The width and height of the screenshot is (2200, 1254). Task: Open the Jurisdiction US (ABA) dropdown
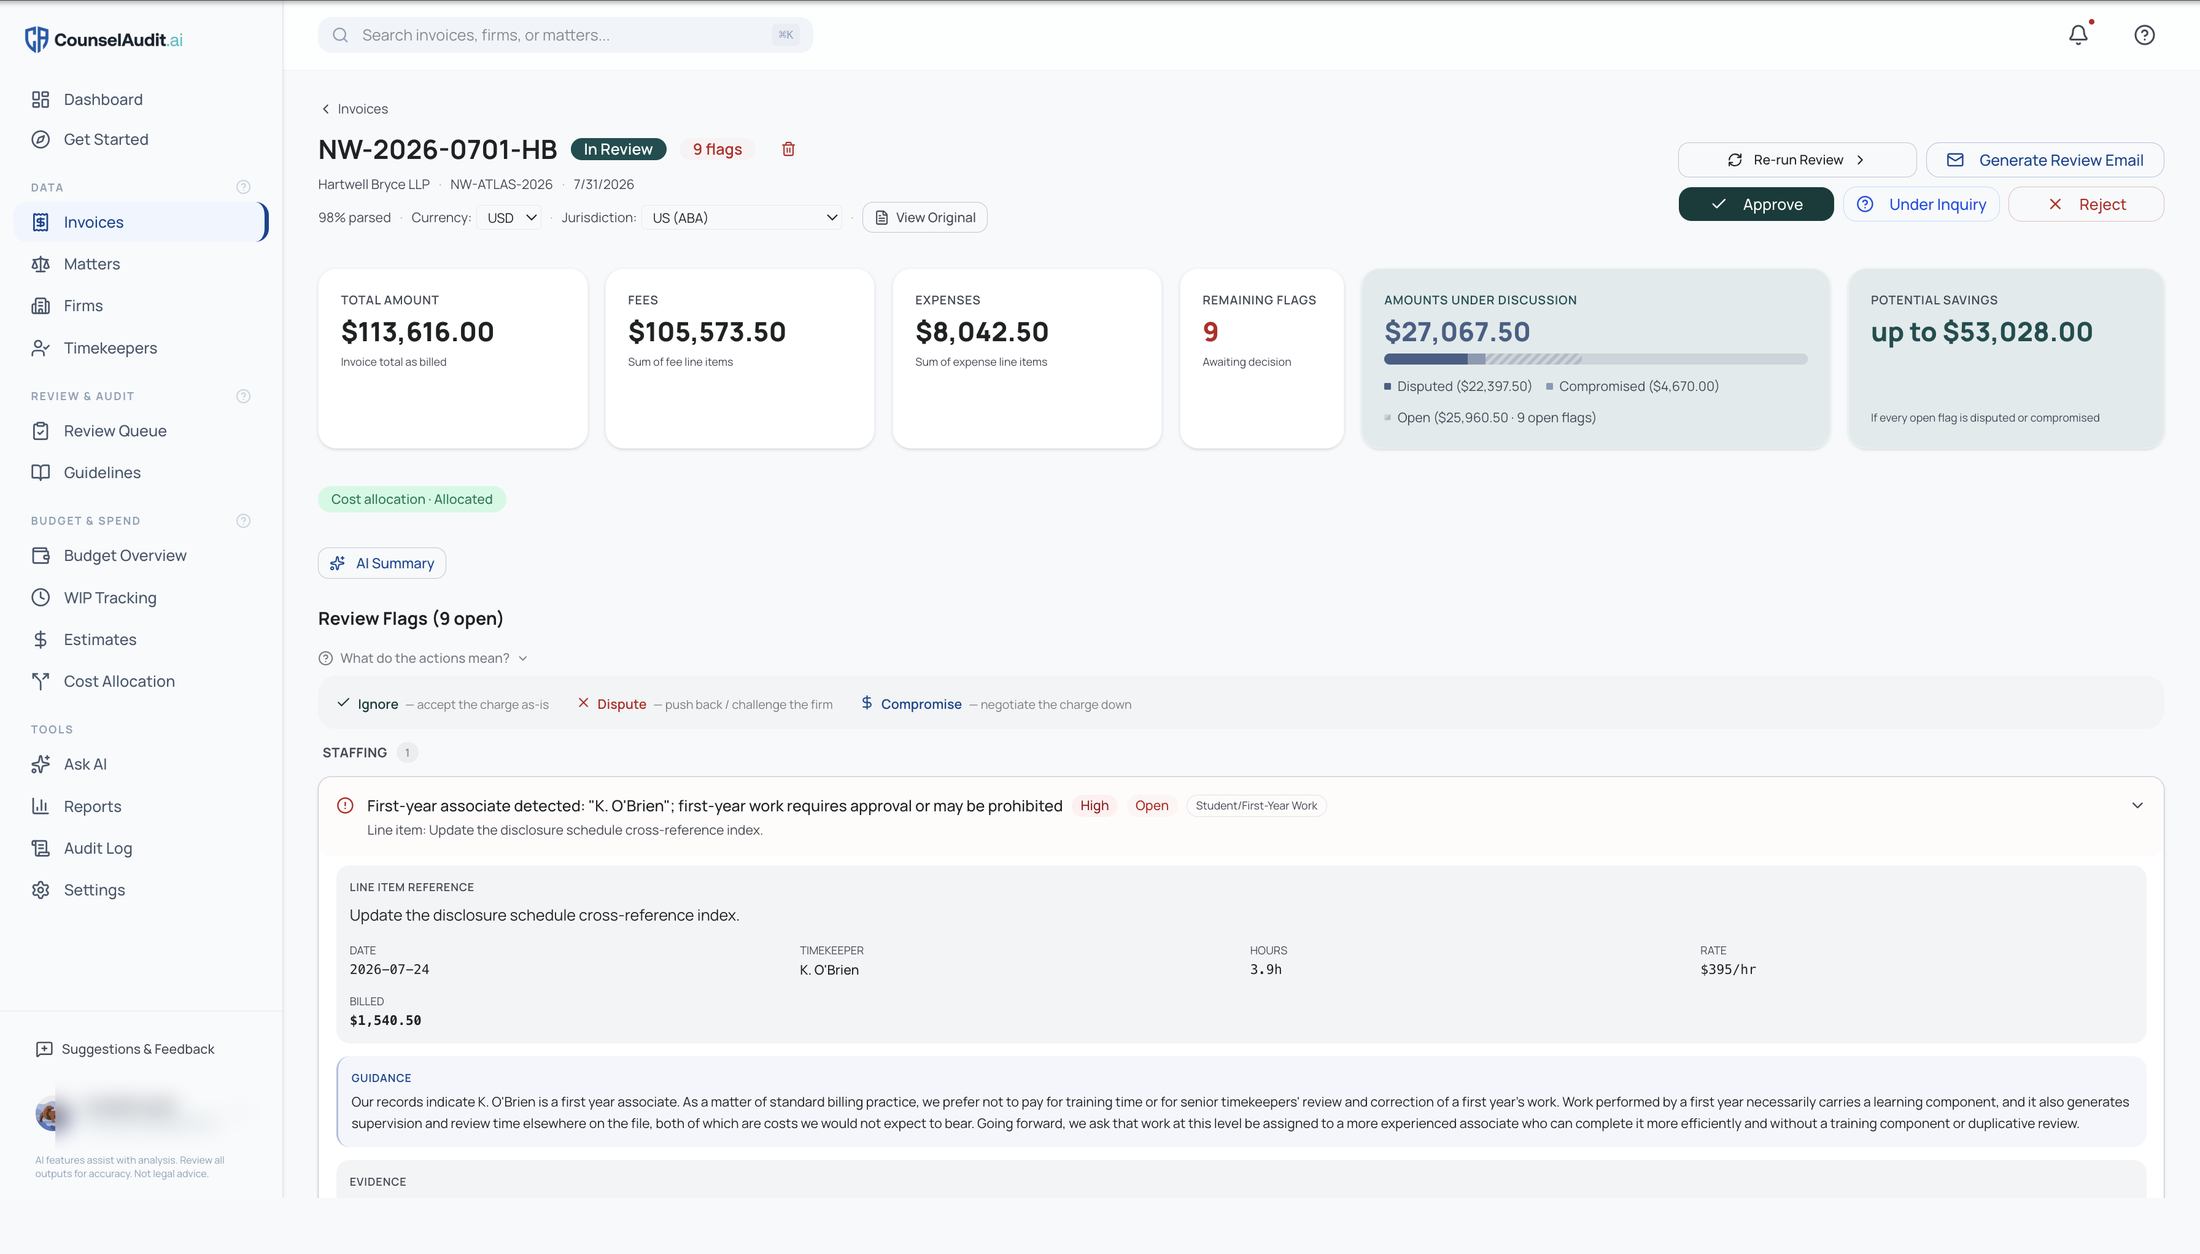click(743, 218)
